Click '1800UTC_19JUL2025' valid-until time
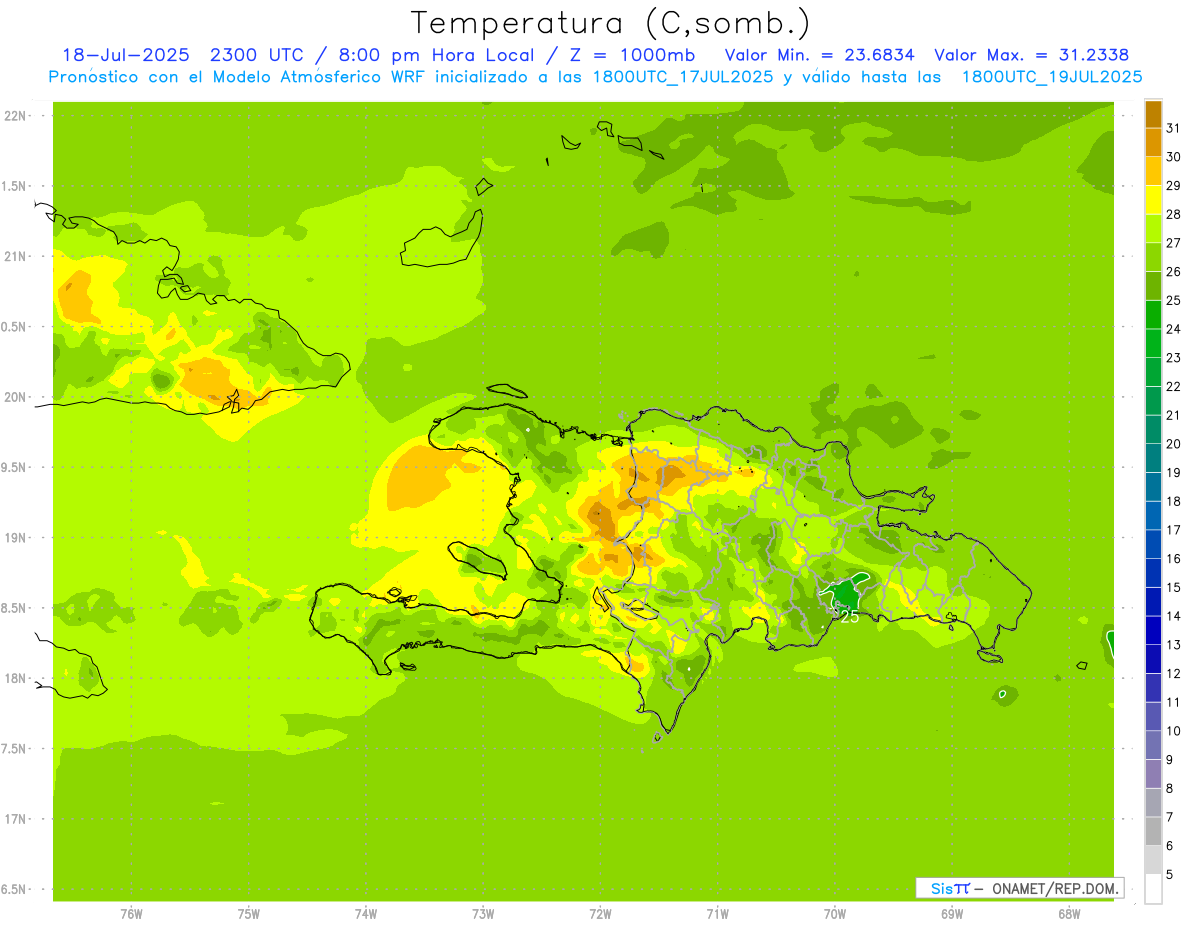 point(1052,76)
